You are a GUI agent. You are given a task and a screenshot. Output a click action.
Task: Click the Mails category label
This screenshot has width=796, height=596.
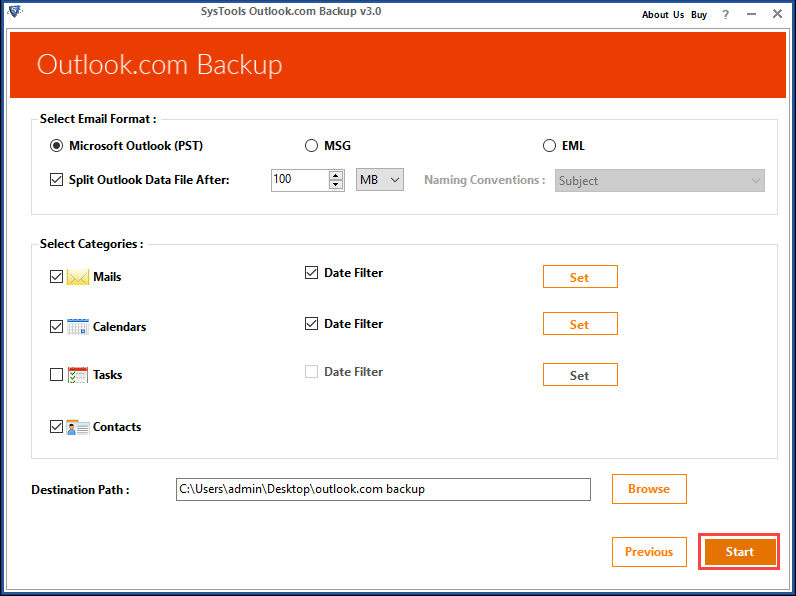(107, 277)
